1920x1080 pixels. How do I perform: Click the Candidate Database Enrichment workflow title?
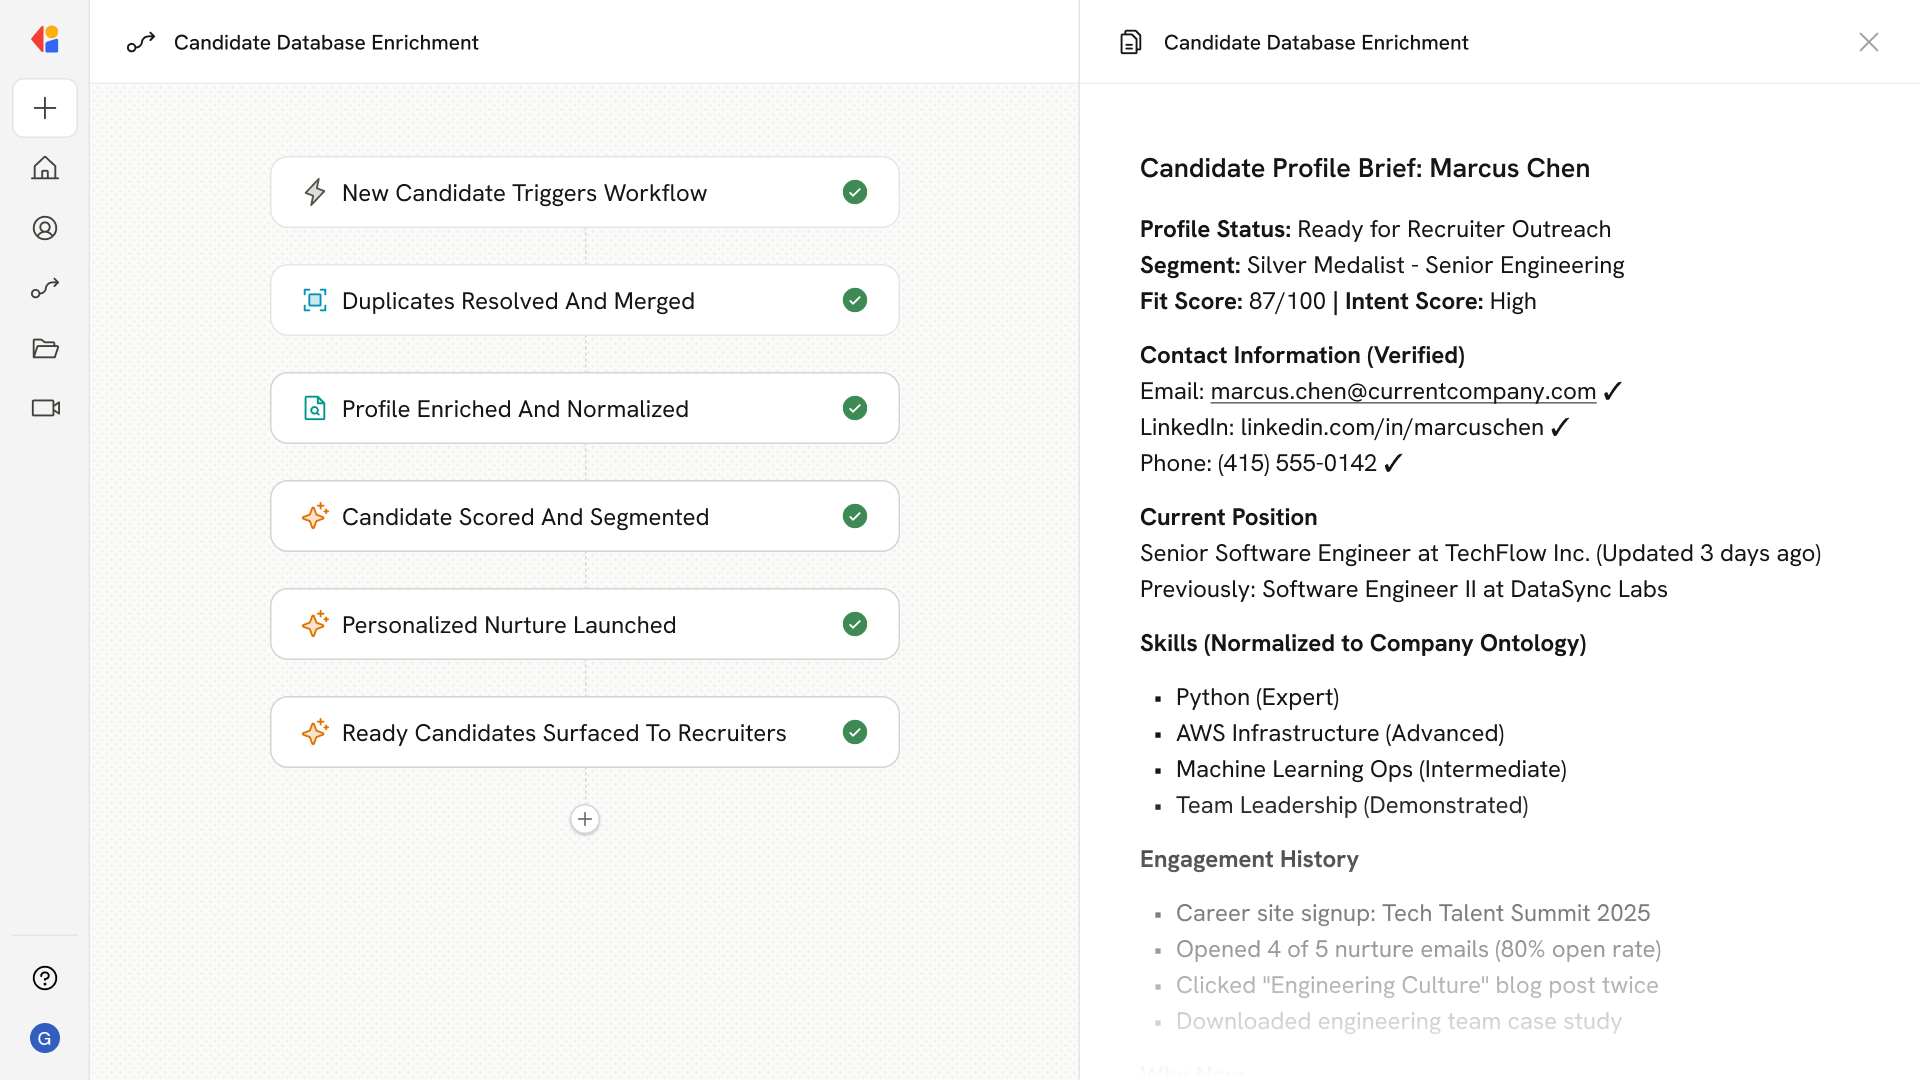pyautogui.click(x=326, y=42)
